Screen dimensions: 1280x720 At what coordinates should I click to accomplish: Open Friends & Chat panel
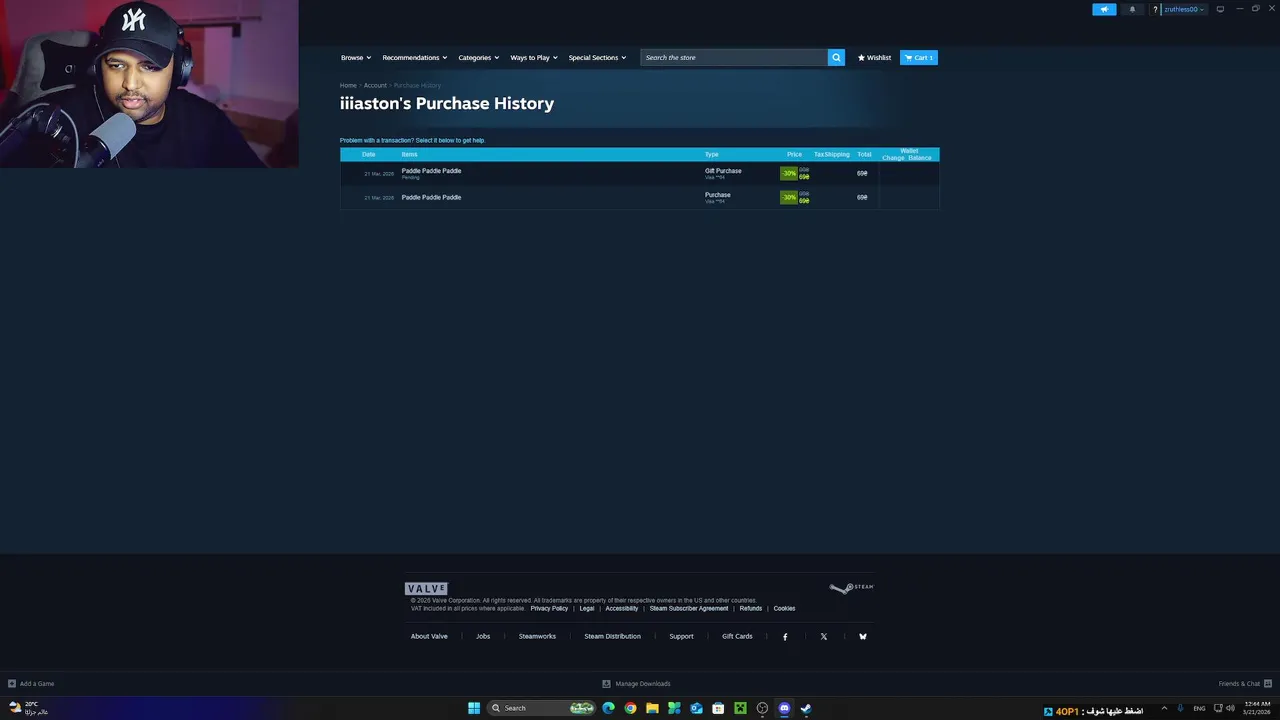[1244, 684]
